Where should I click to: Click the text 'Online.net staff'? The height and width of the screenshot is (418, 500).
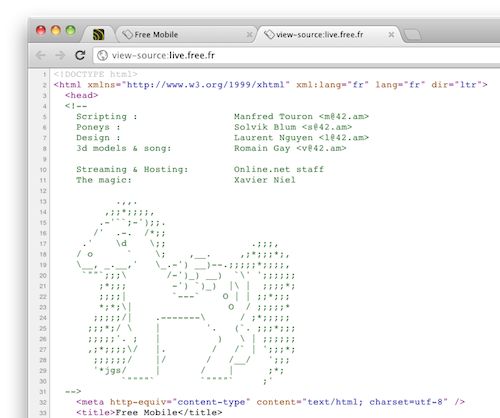point(279,169)
